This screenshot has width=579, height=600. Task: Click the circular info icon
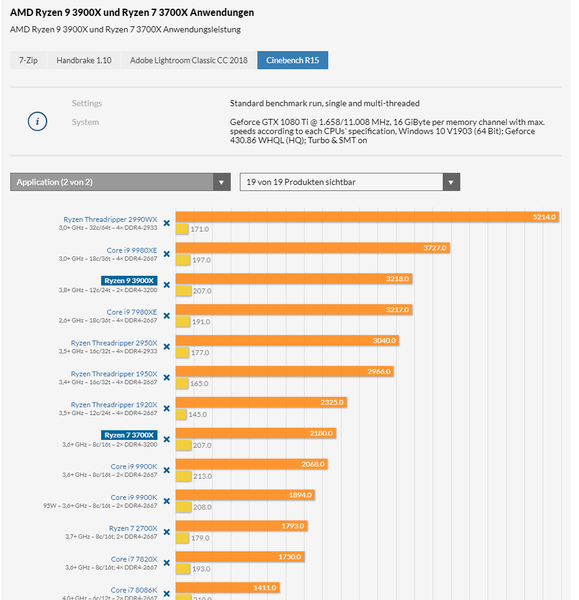click(37, 122)
